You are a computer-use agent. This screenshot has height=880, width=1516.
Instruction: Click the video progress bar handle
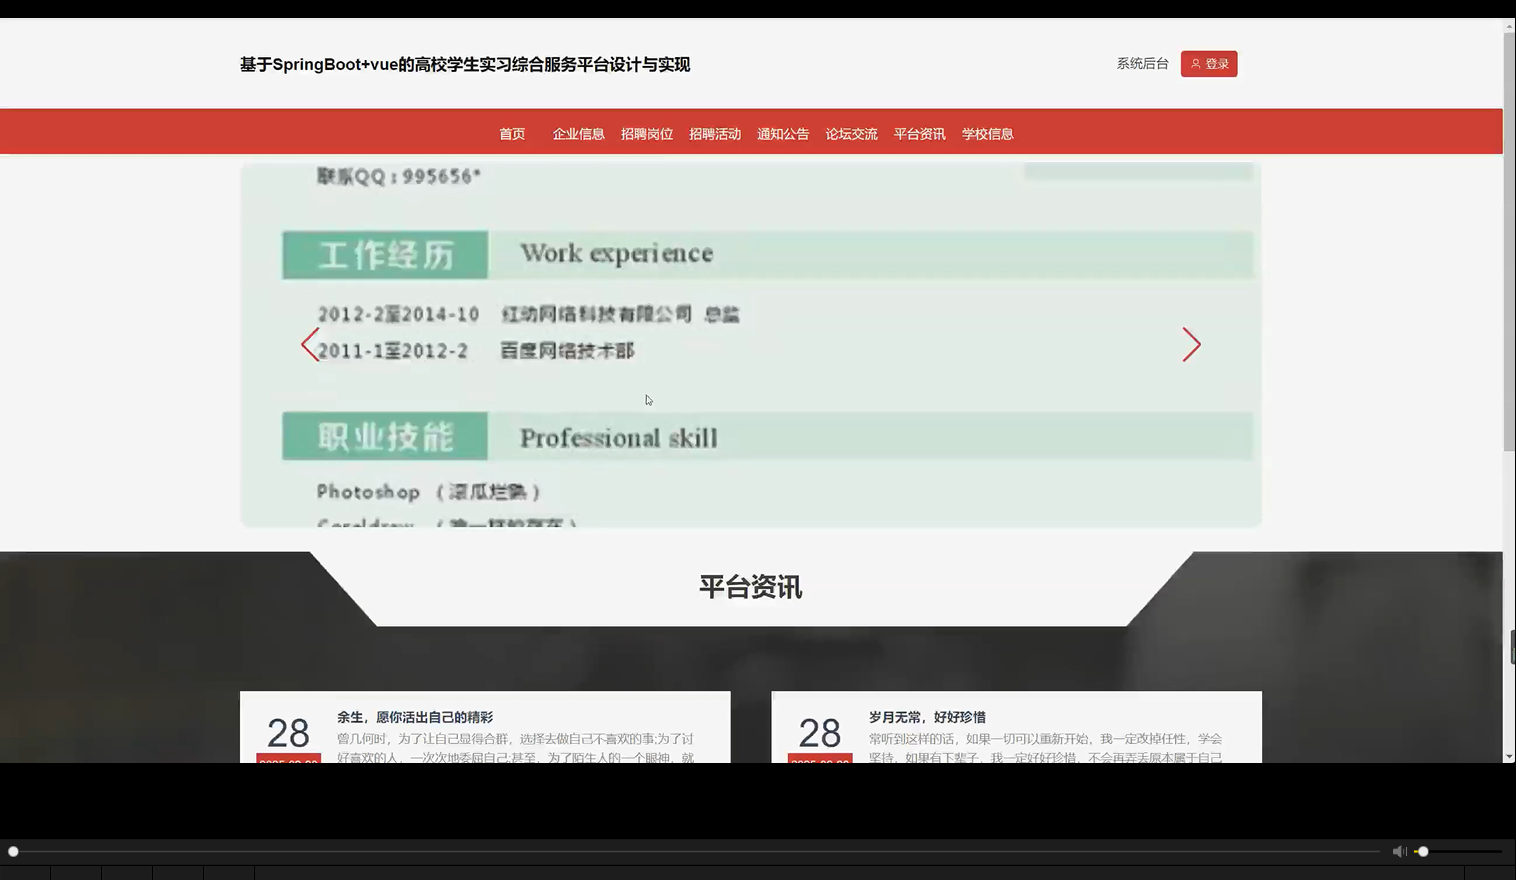[x=13, y=851]
